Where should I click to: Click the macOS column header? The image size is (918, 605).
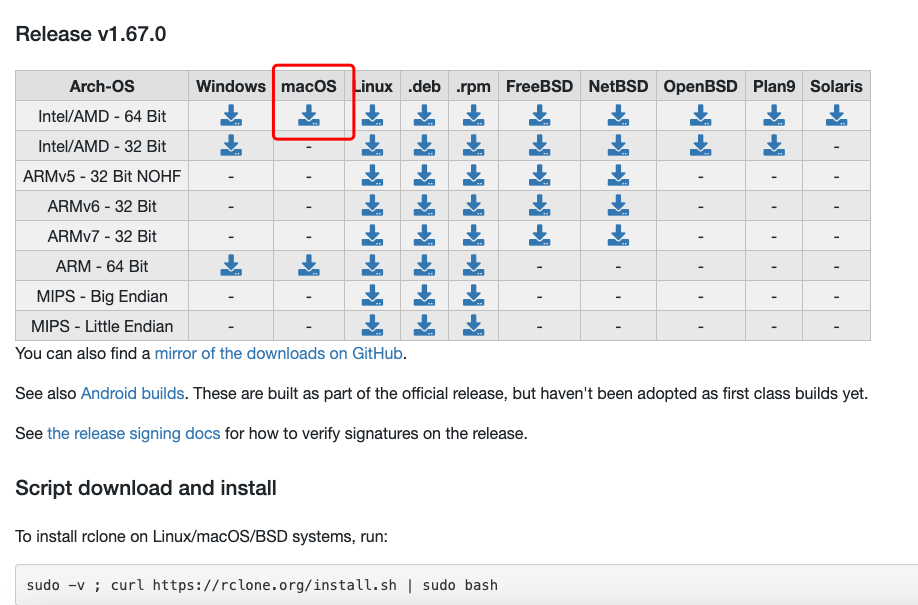click(309, 86)
